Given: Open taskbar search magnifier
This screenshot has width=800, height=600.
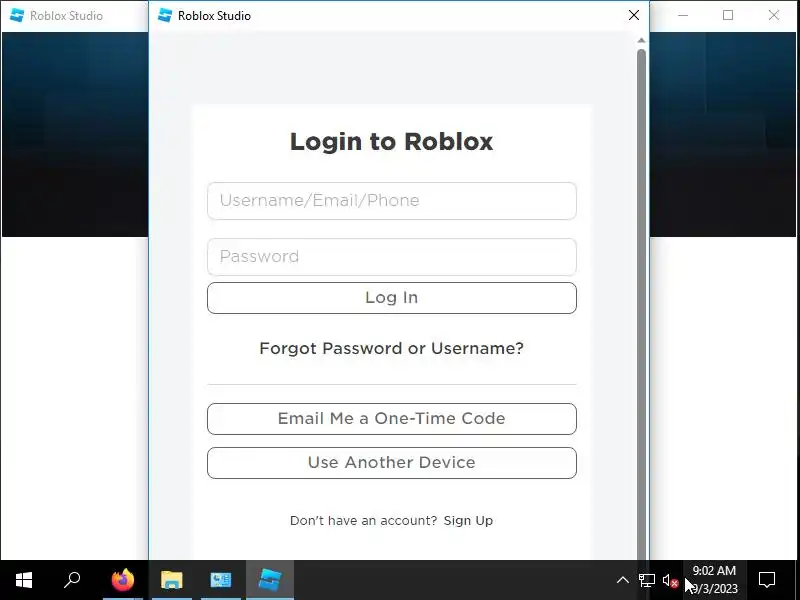Looking at the screenshot, I should pyautogui.click(x=72, y=580).
